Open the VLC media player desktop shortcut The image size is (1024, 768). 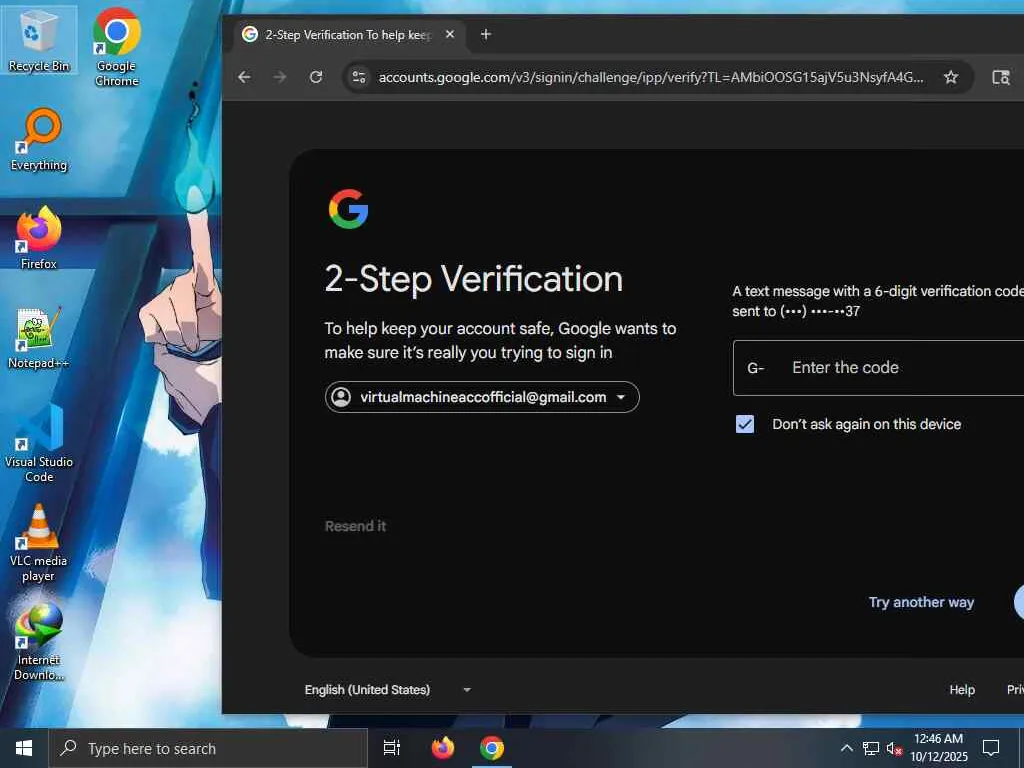tap(39, 543)
